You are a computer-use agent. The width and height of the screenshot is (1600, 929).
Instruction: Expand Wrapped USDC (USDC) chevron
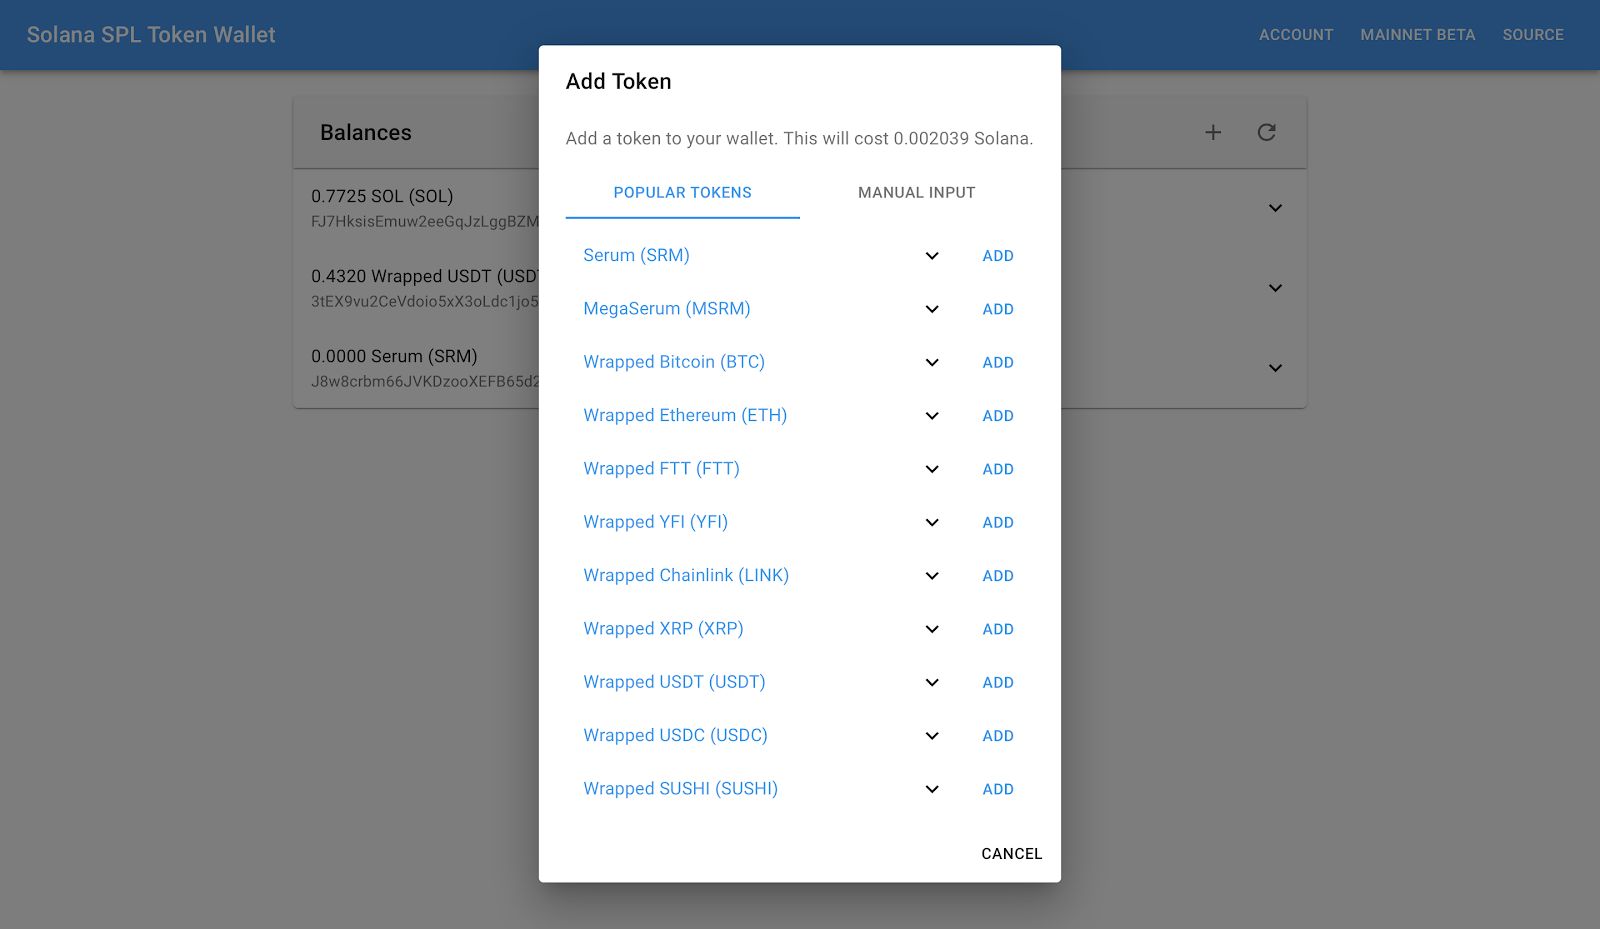932,736
